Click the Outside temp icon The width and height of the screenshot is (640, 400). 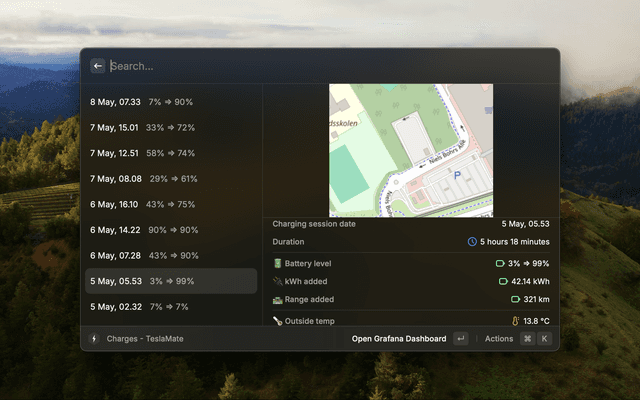(278, 321)
